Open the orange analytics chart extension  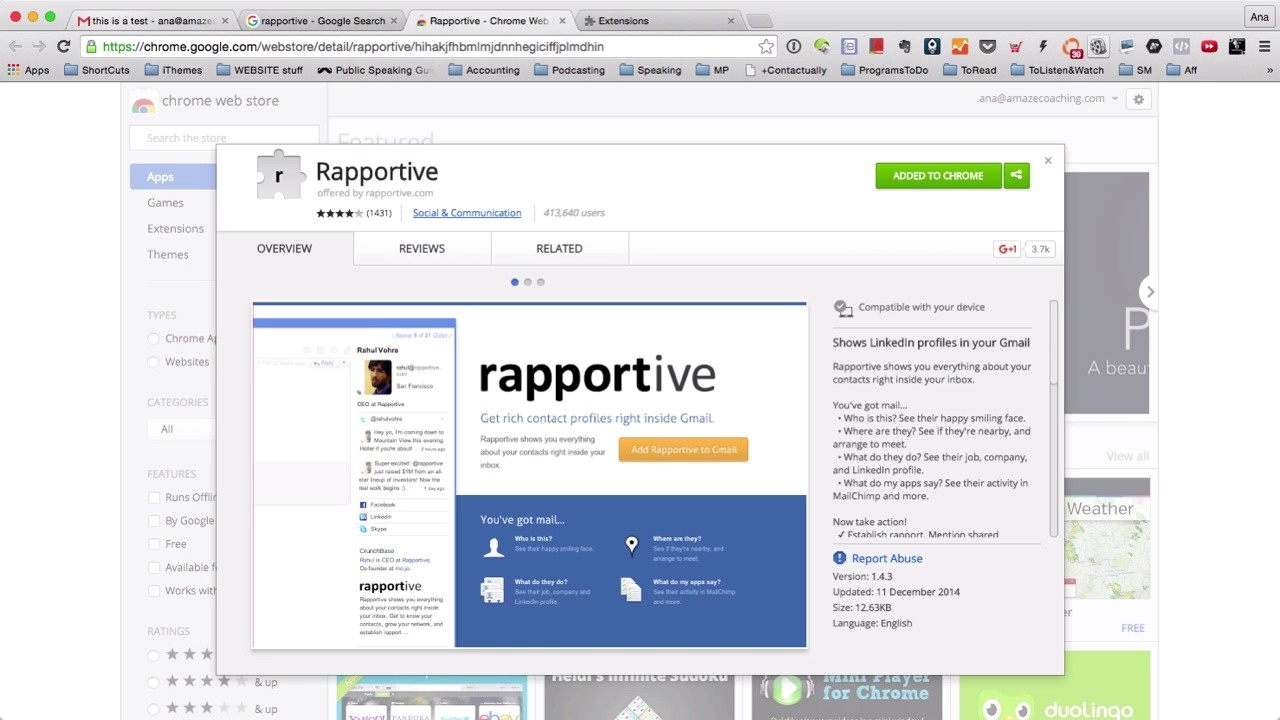(960, 46)
